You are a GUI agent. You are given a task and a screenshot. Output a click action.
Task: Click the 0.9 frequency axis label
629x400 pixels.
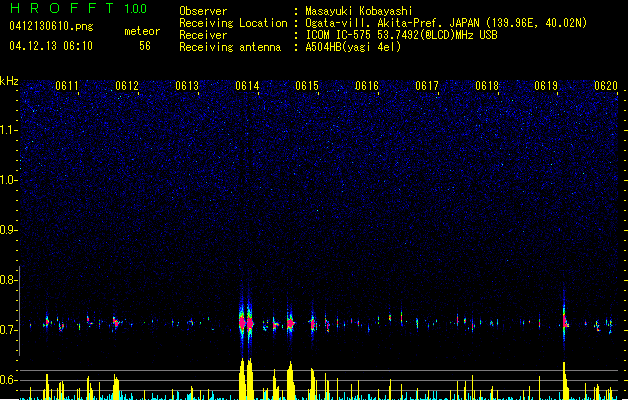9,230
